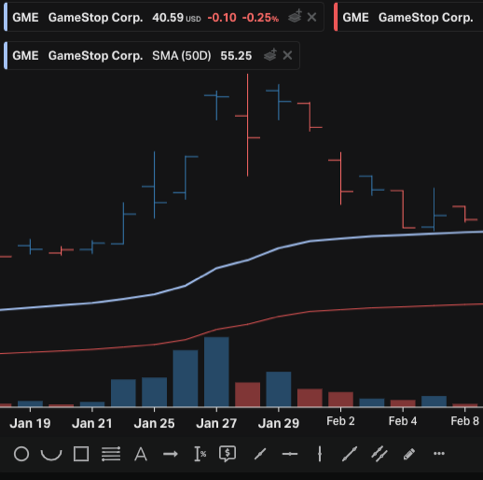483x480 pixels.
Task: Click the Feb 8 date axis label
Action: 465,421
